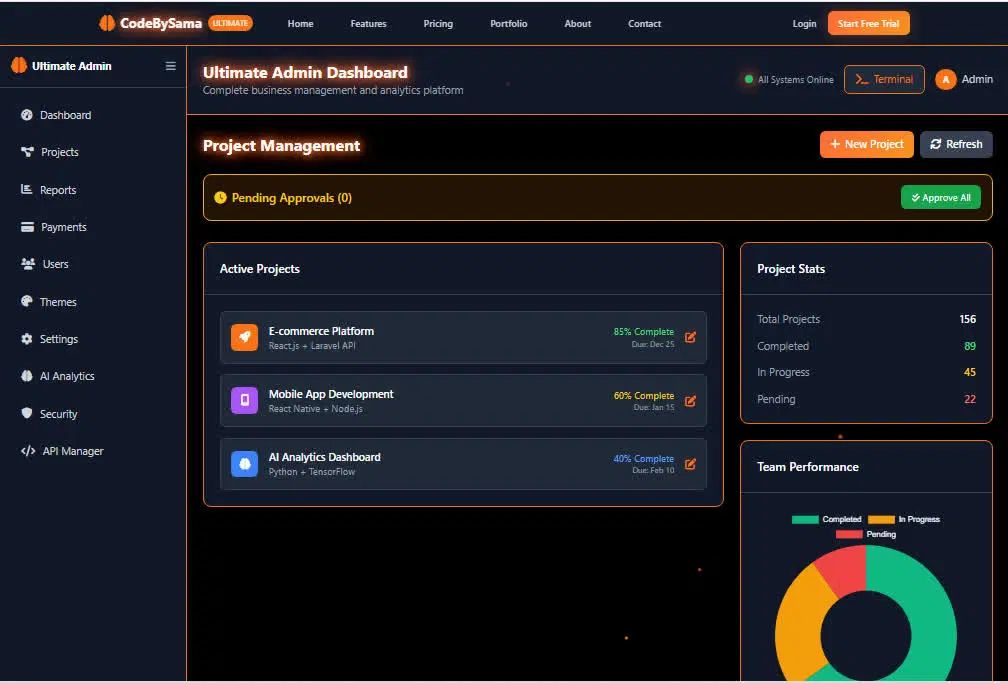
Task: Click the Settings gear icon in sidebar
Action: click(x=26, y=339)
